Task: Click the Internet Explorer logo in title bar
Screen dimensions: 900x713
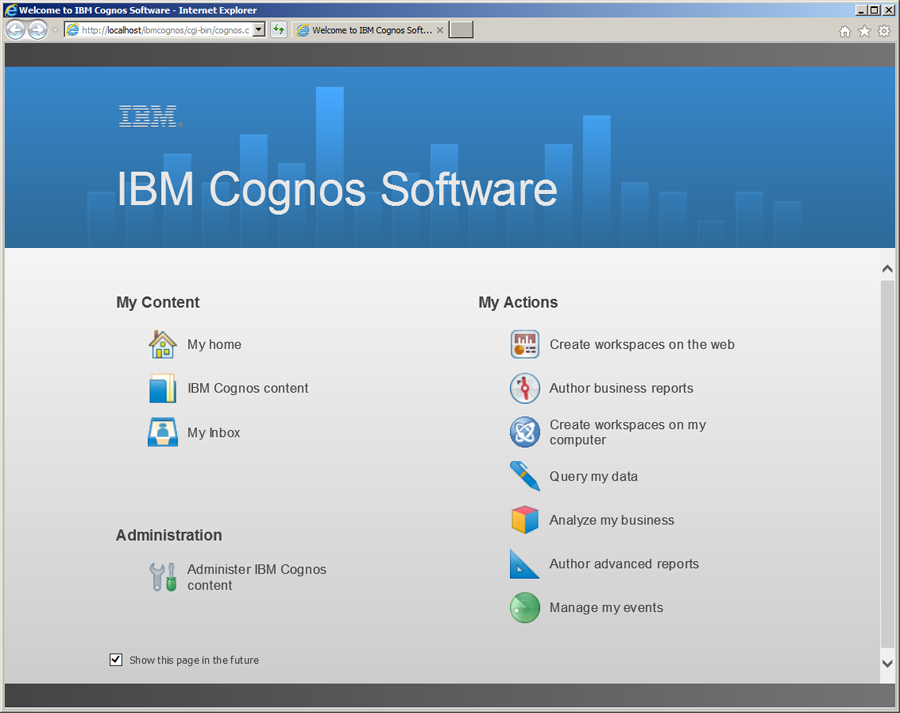Action: [x=10, y=10]
